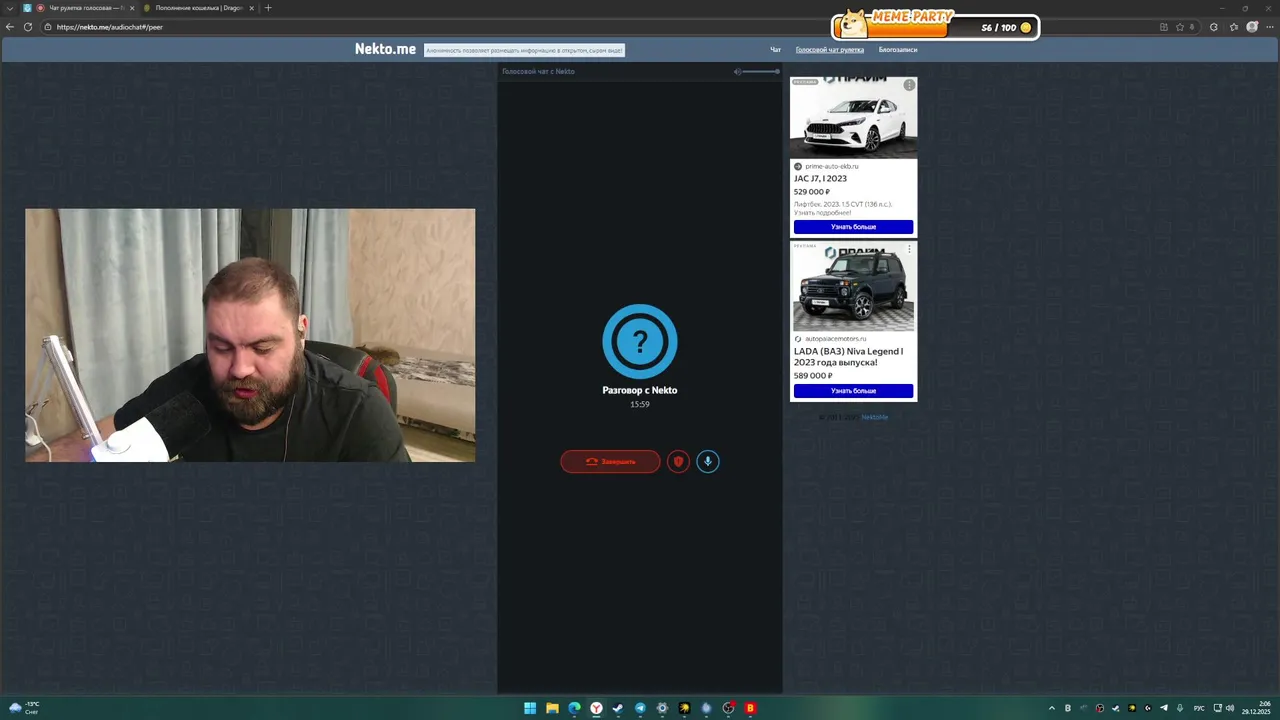Viewport: 1280px width, 720px height.
Task: Click the system tray volume icon
Action: pos(1230,708)
